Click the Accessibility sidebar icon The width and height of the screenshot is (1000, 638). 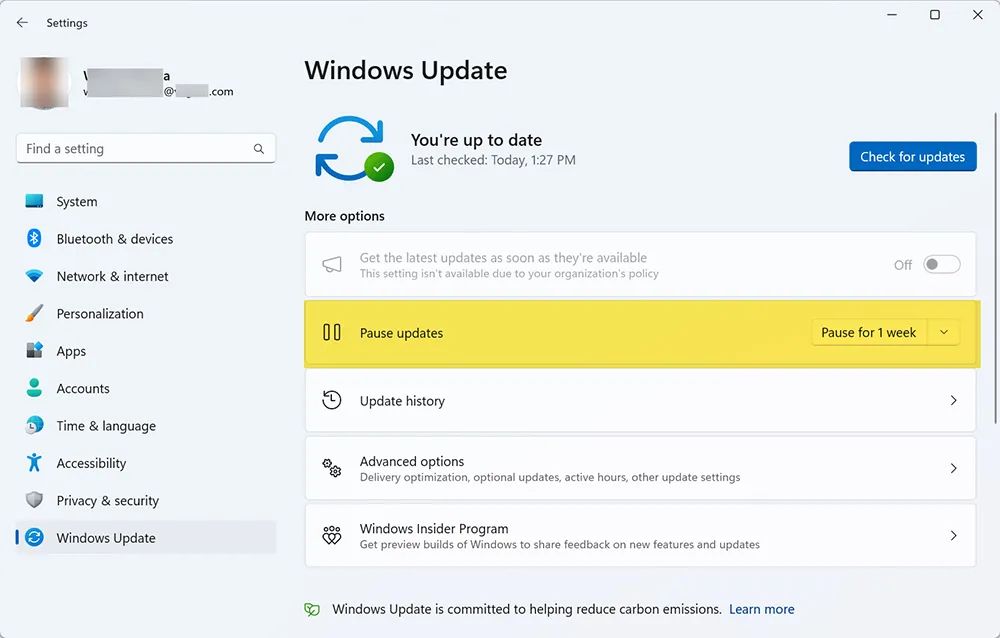[33, 463]
